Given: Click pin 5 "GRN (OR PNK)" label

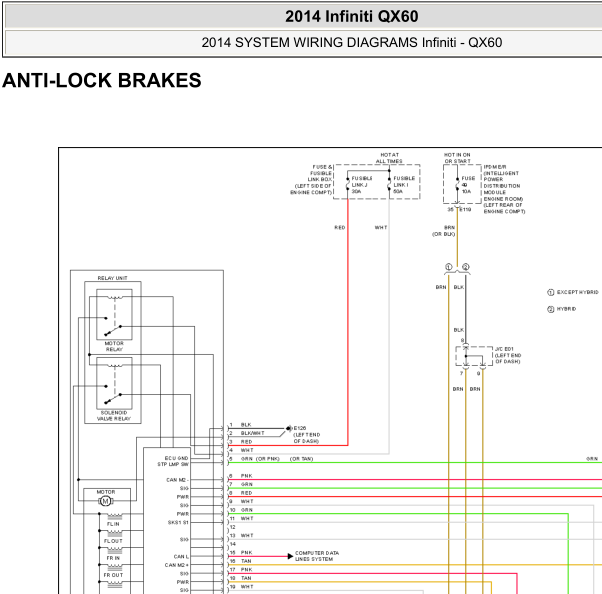Looking at the screenshot, I should [x=260, y=459].
